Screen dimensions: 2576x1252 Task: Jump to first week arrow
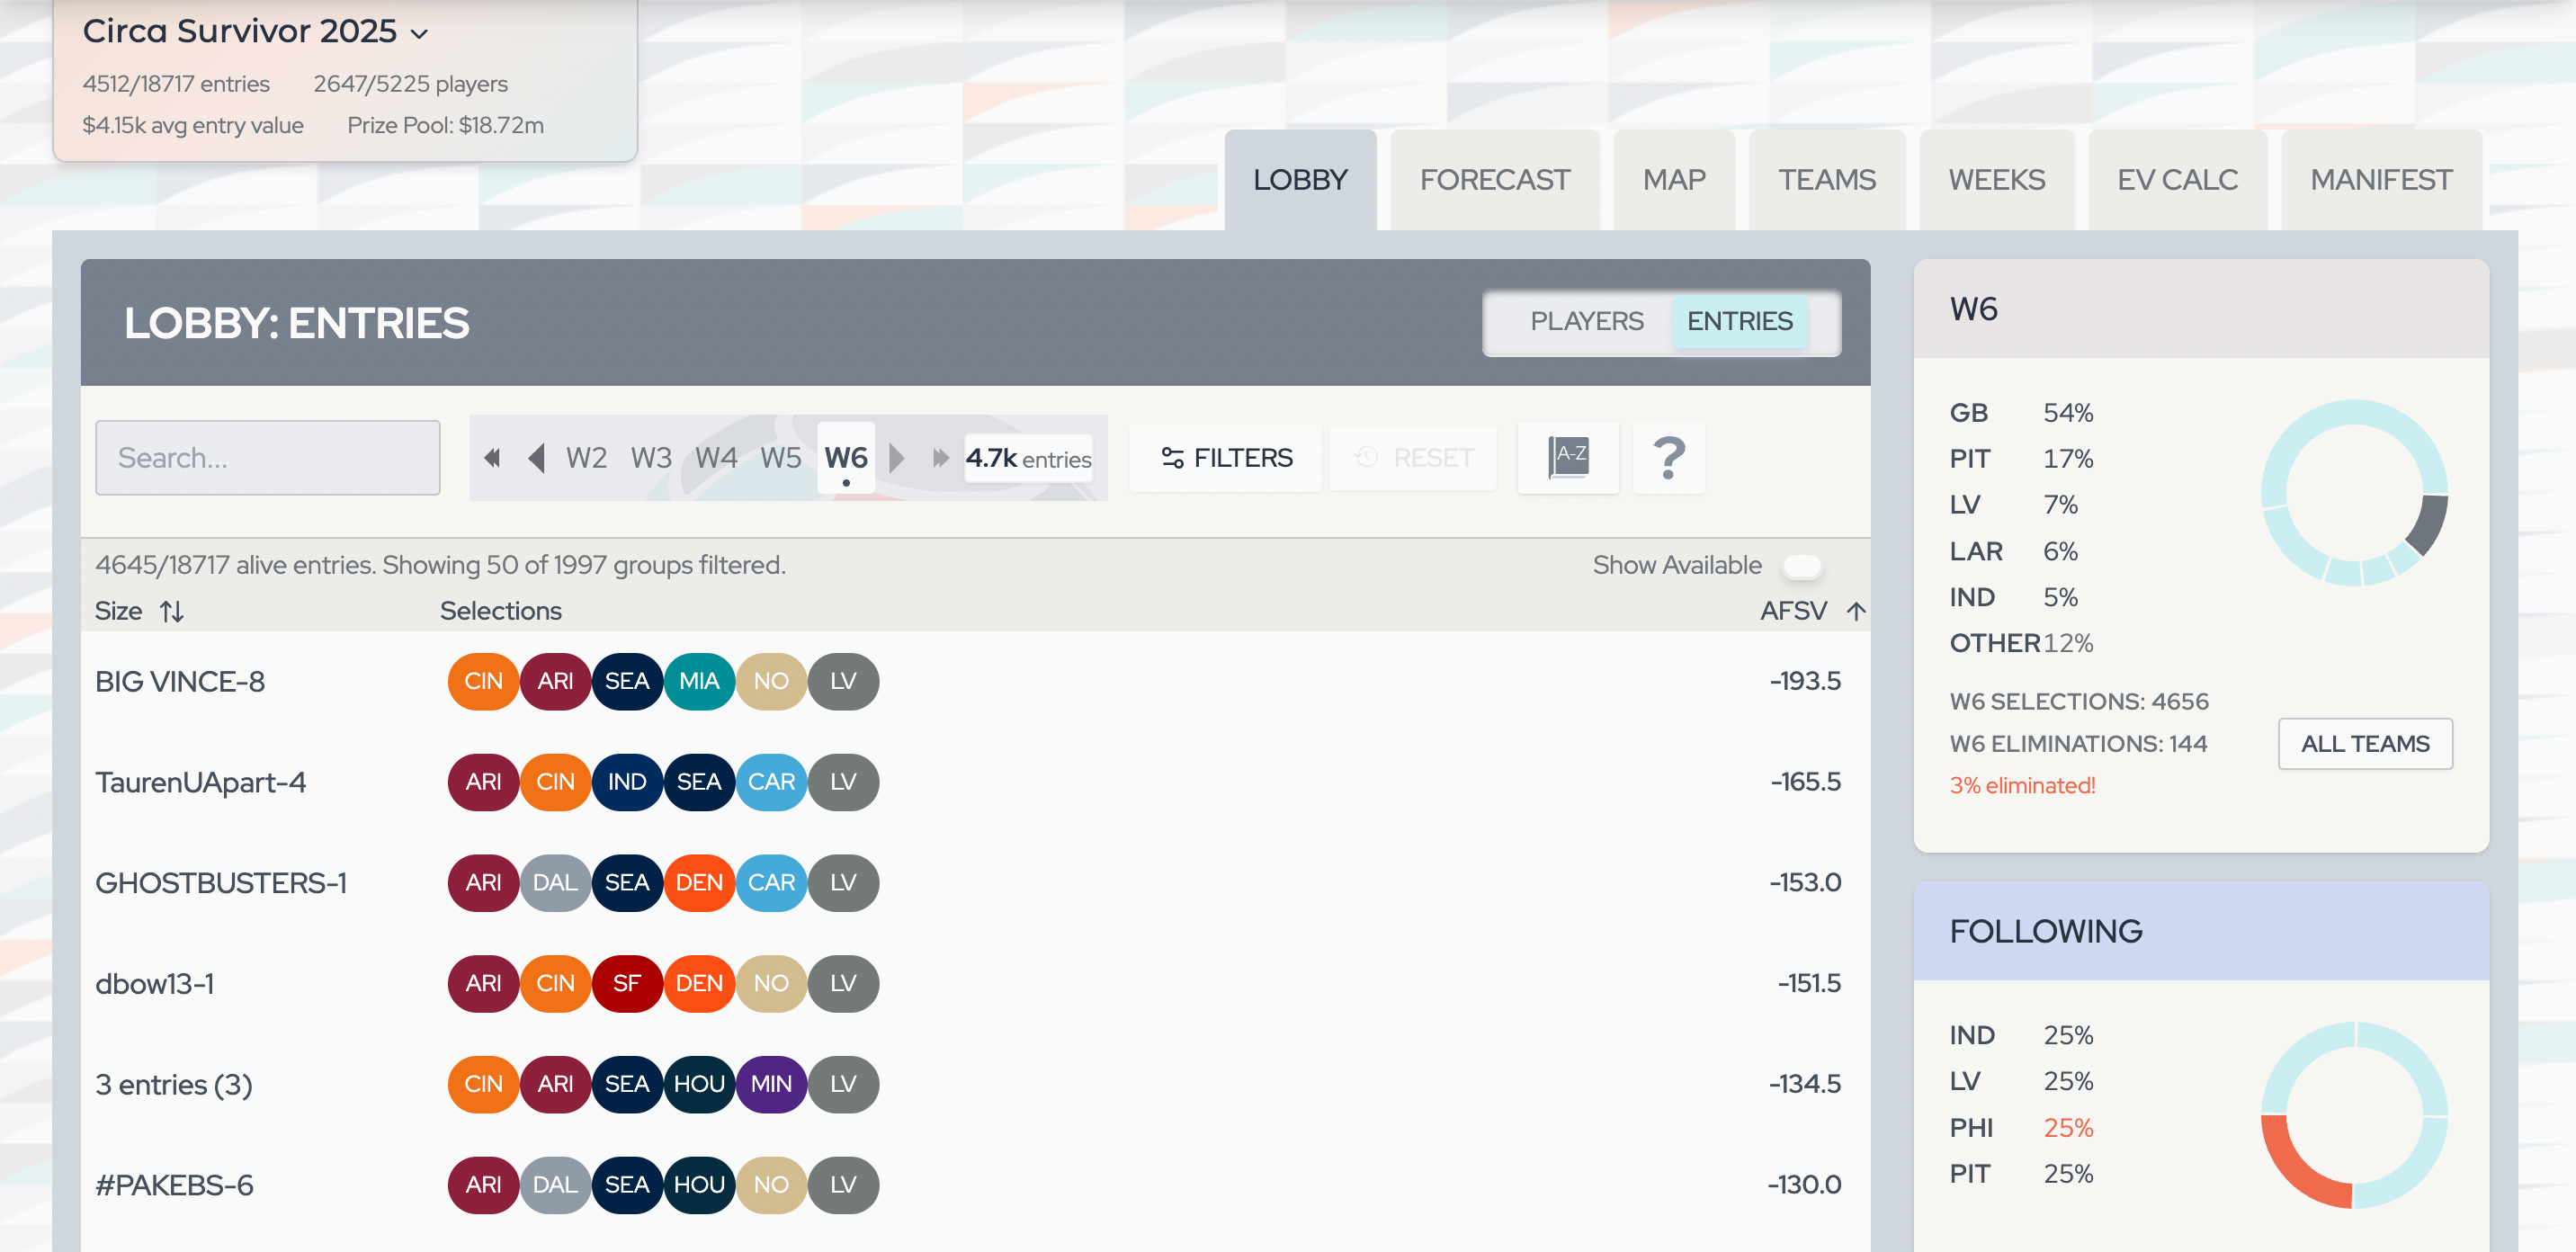[x=491, y=458]
